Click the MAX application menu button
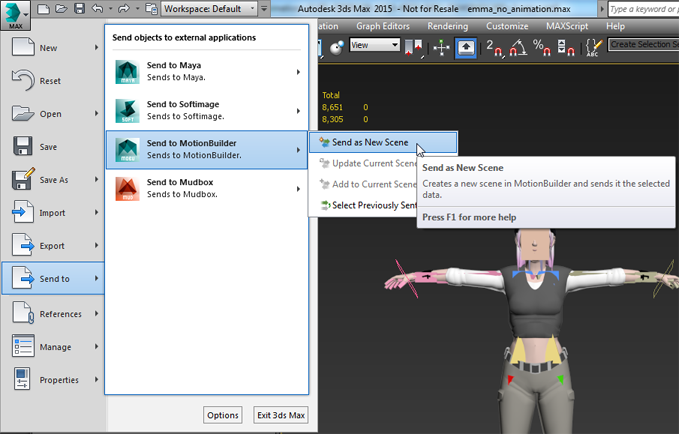 click(16, 15)
